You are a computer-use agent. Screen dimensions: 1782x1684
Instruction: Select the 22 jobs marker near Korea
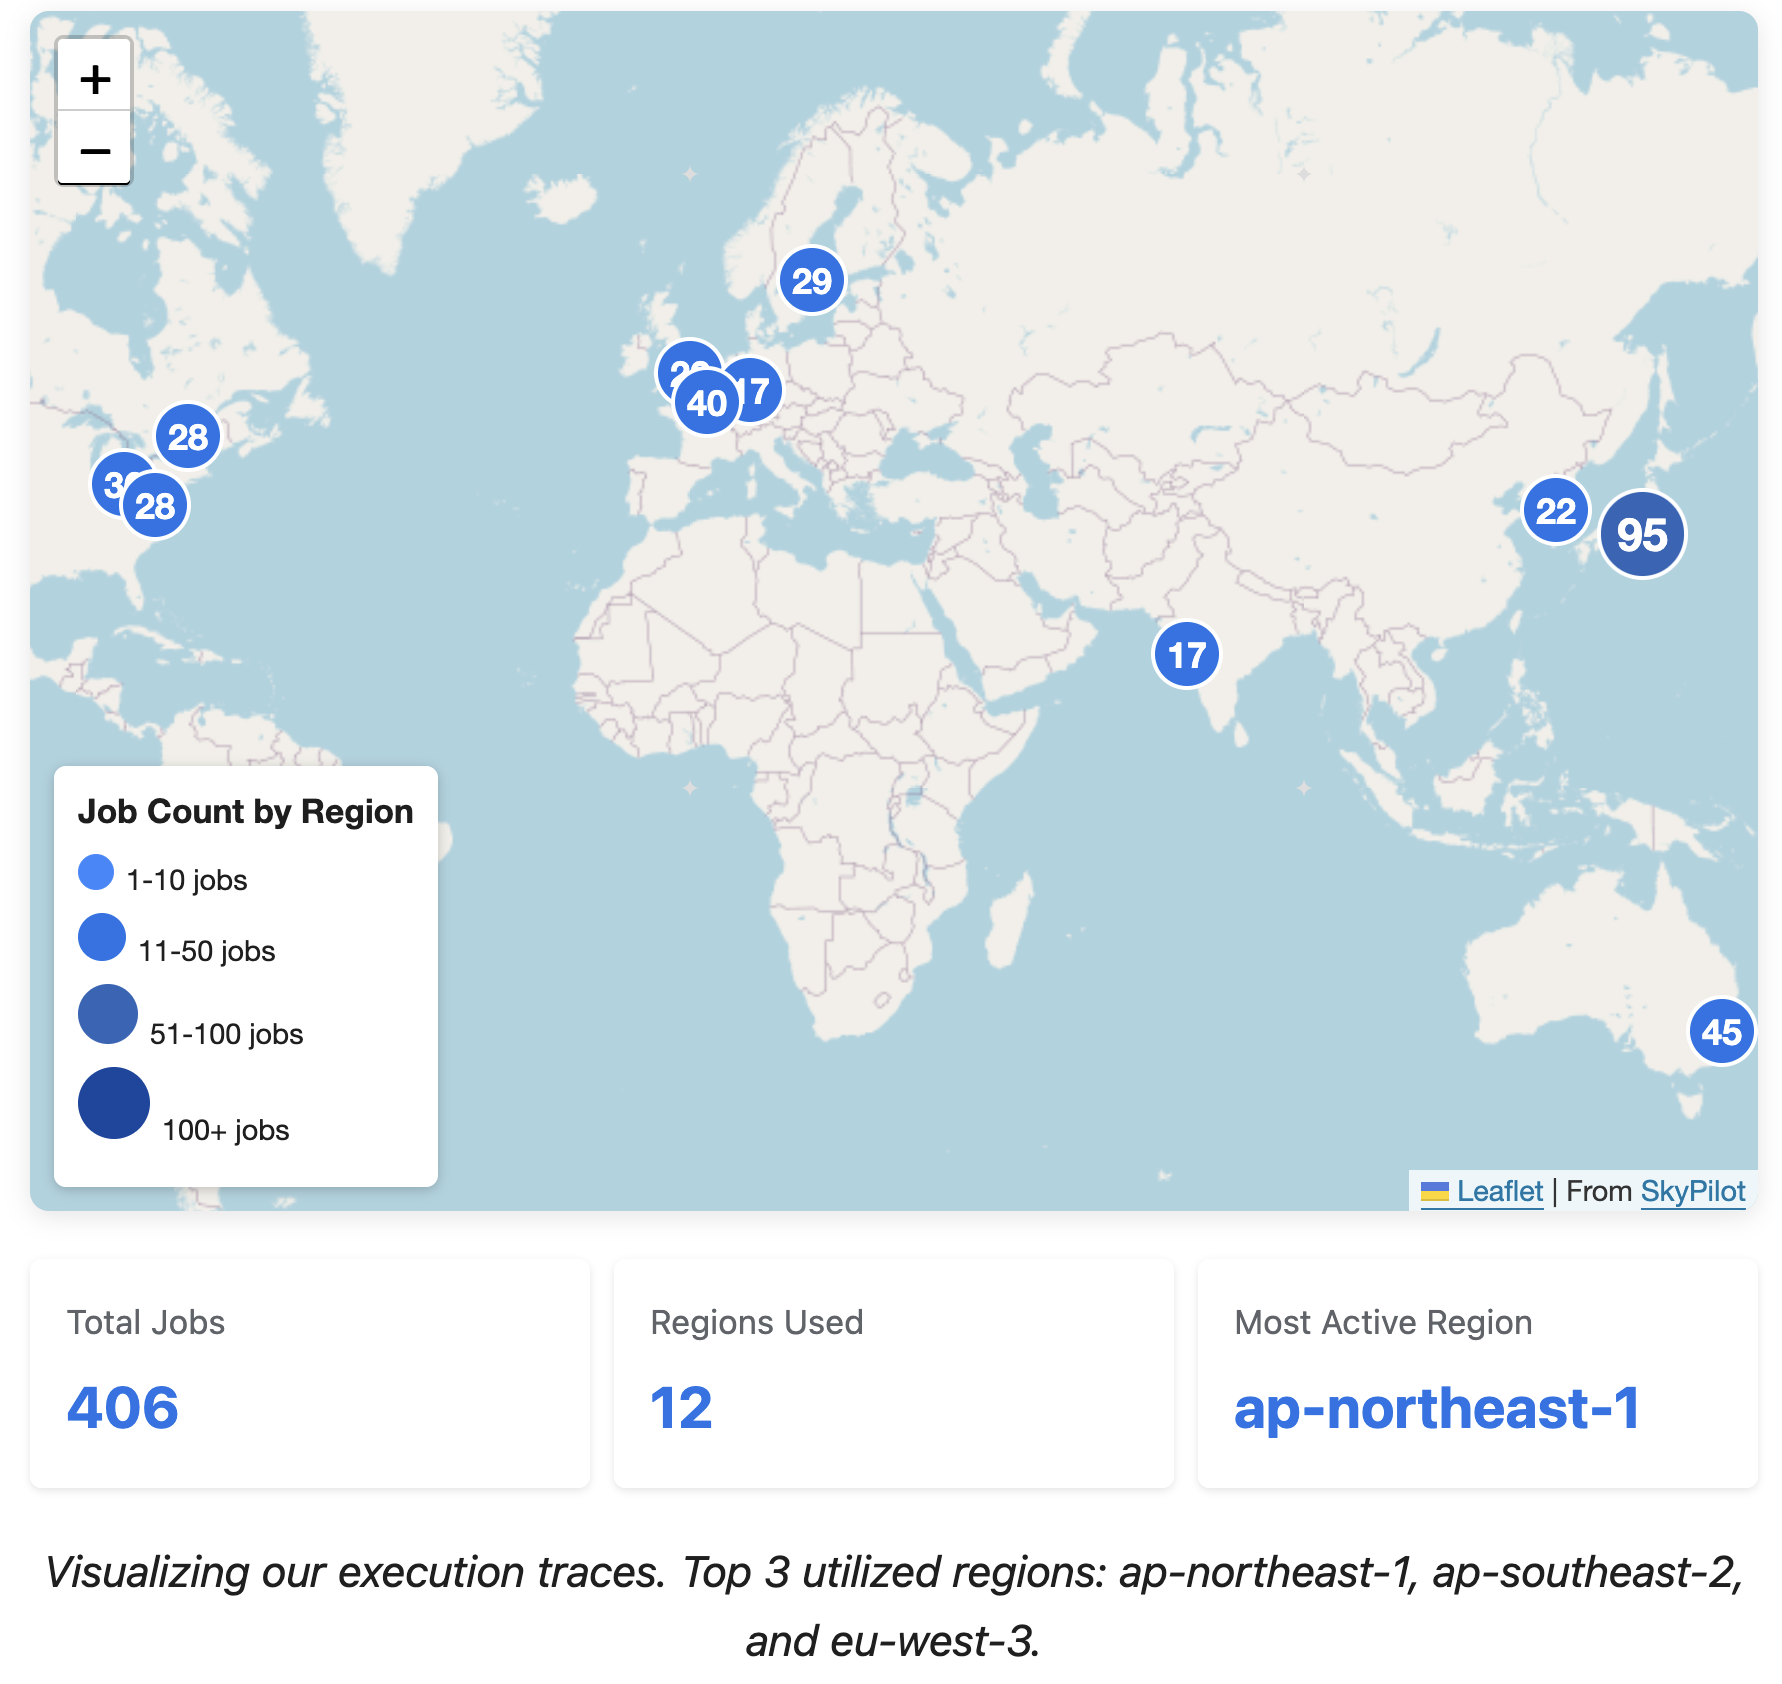[x=1555, y=511]
